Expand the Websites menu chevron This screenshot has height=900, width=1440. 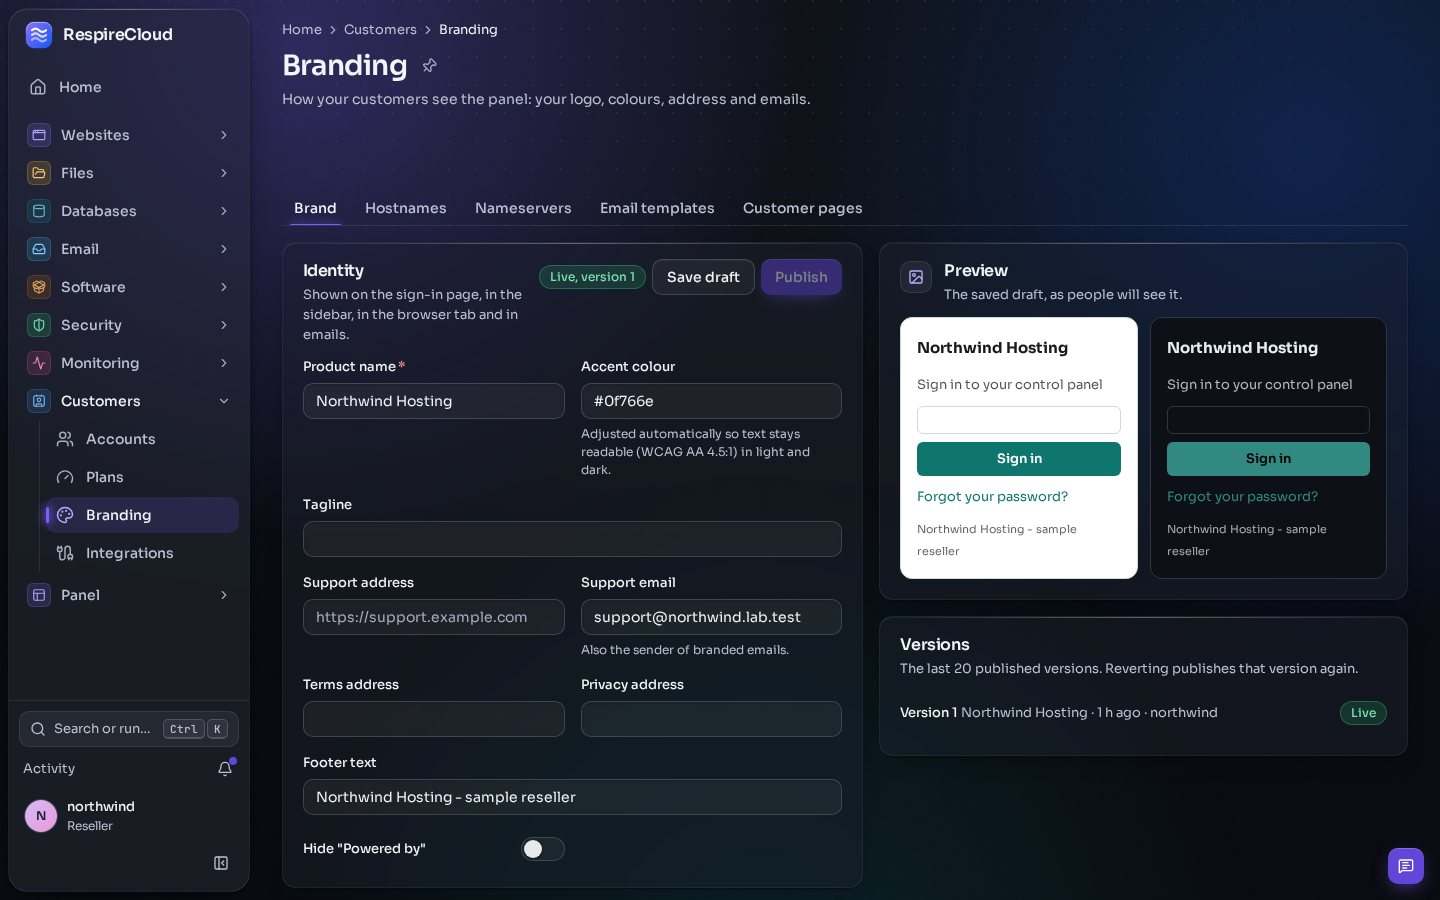[224, 135]
